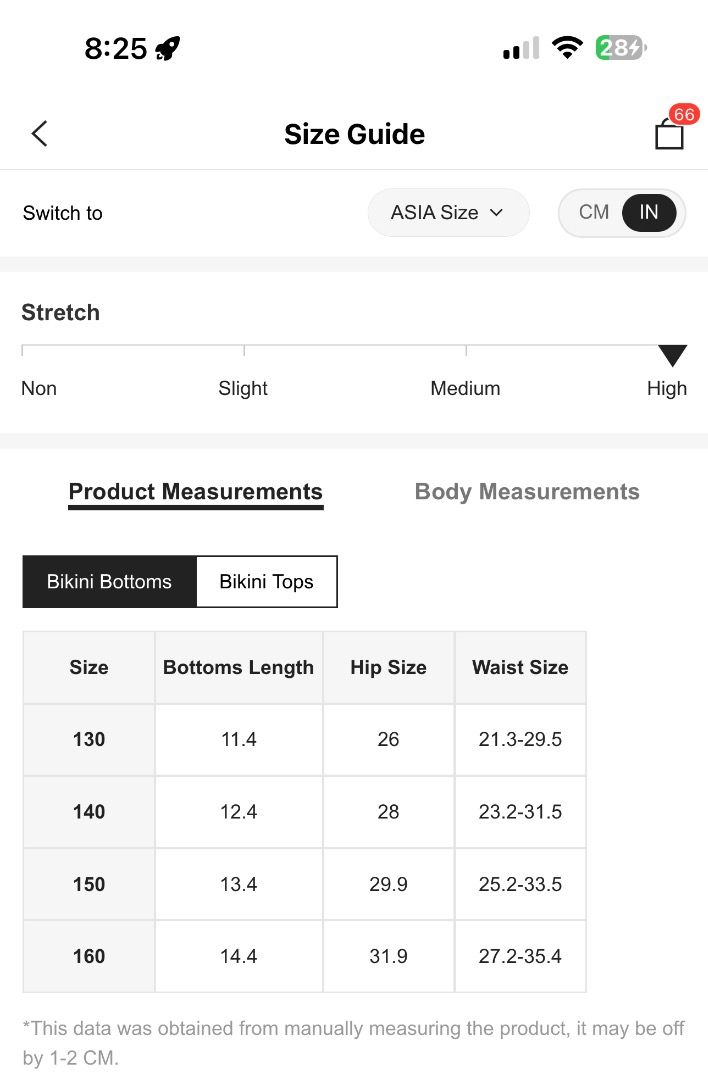The image size is (708, 1080).
Task: Open the ASIA Size dropdown
Action: coord(448,212)
